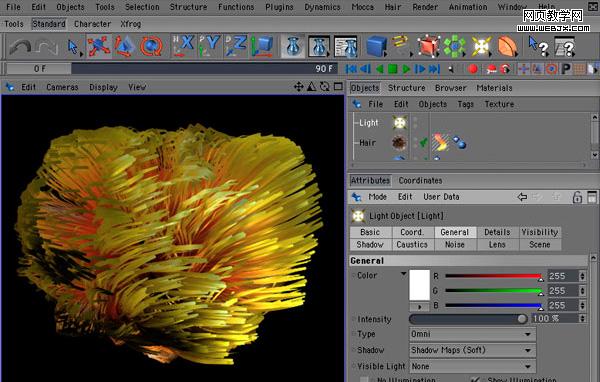Open the green Array modeling objects icon
The width and height of the screenshot is (600, 382).
pyautogui.click(x=455, y=46)
